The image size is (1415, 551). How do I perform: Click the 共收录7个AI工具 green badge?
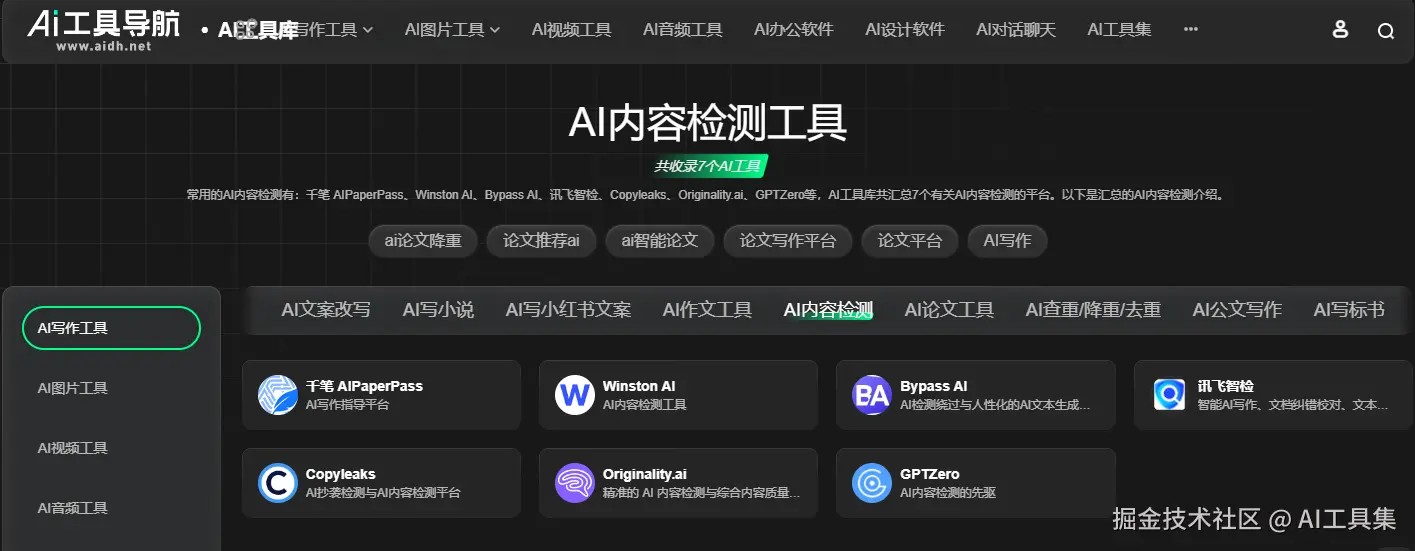[708, 166]
